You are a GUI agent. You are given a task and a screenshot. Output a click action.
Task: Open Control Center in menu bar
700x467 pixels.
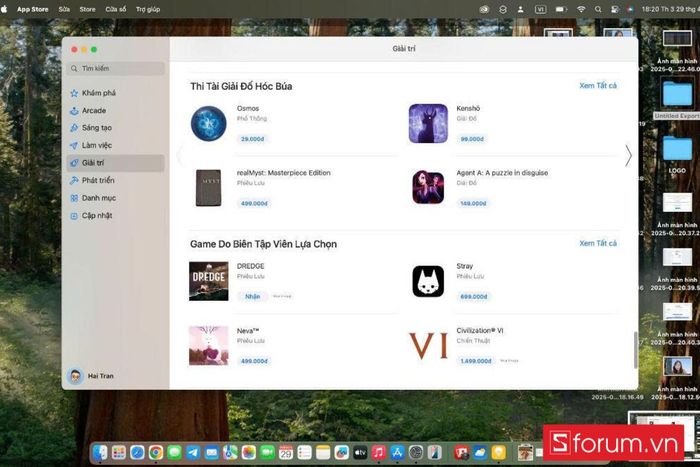615,9
